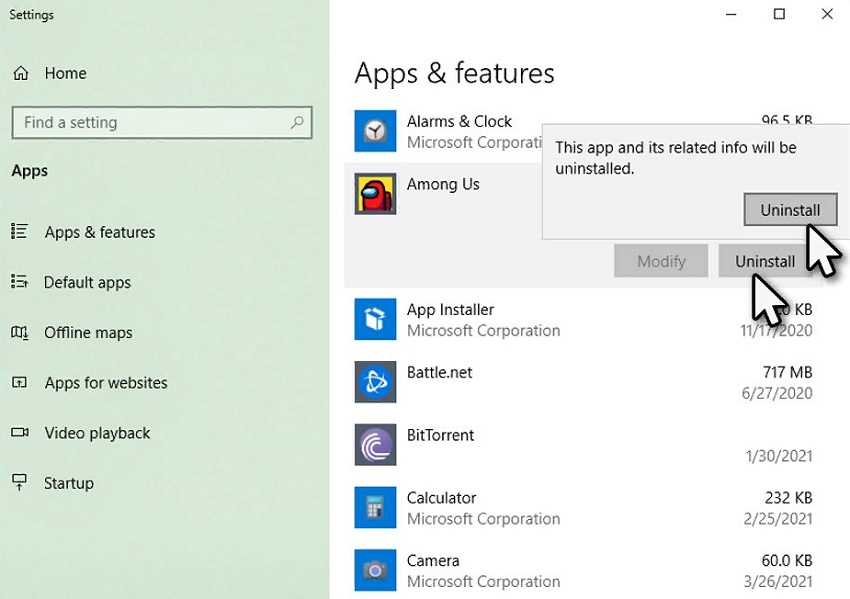Click the search magnifier in Find a setting
850x599 pixels.
[x=297, y=123]
